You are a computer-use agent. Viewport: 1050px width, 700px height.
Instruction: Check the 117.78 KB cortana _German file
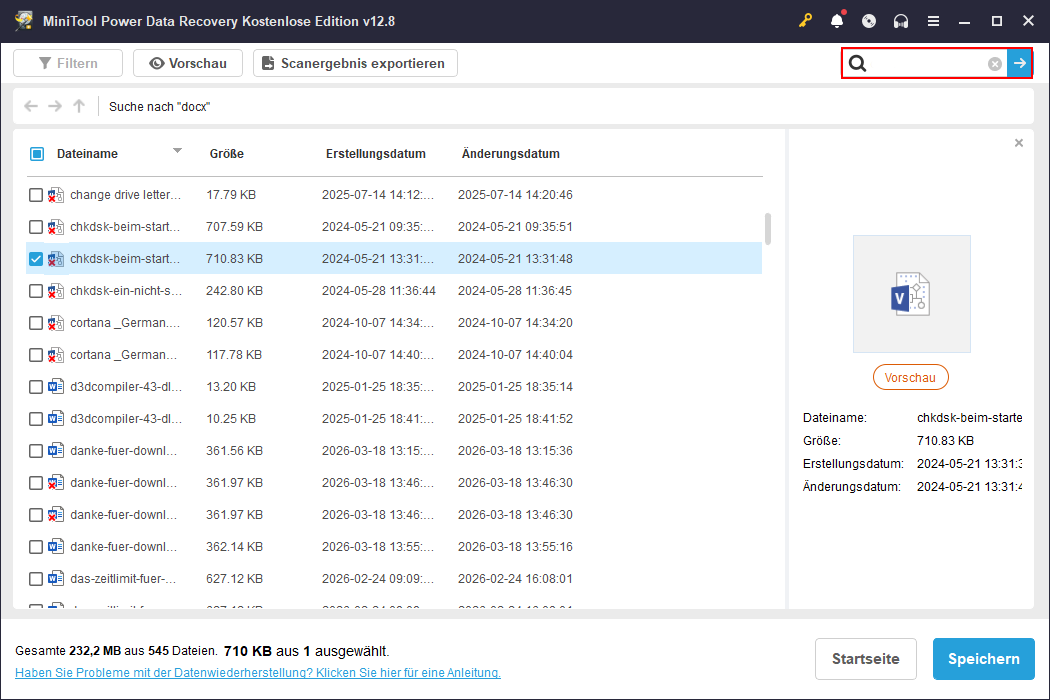point(36,355)
